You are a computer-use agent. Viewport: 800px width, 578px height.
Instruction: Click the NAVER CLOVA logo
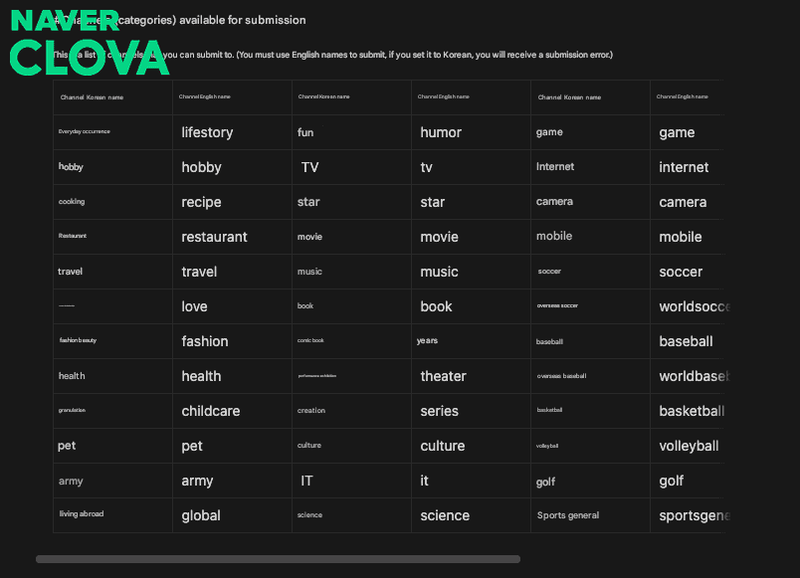tap(89, 43)
